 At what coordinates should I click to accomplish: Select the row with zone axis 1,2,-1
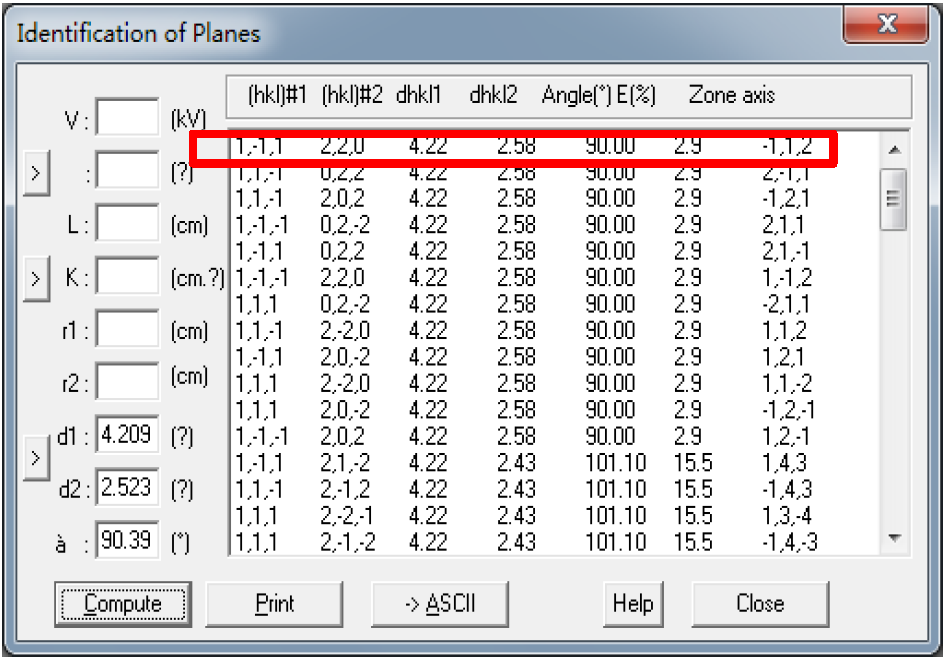[x=553, y=437]
